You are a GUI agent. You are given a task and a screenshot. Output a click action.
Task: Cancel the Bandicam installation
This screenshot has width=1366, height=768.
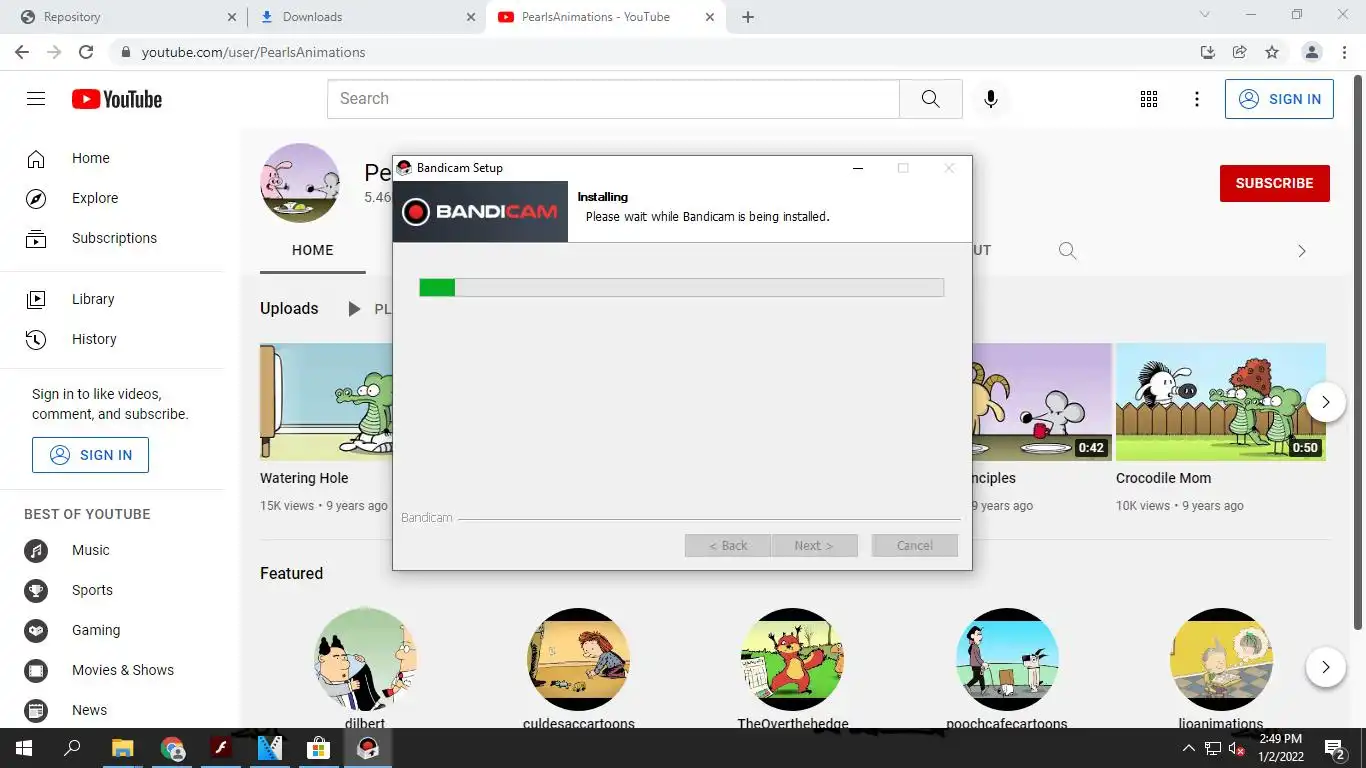915,546
